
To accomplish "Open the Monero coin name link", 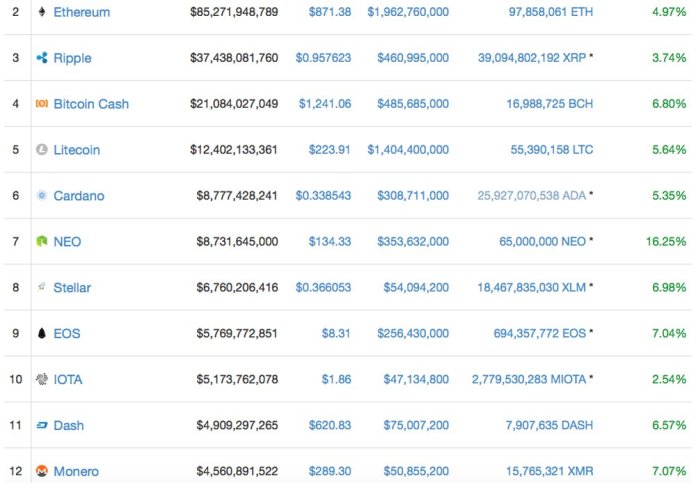I will click(76, 471).
